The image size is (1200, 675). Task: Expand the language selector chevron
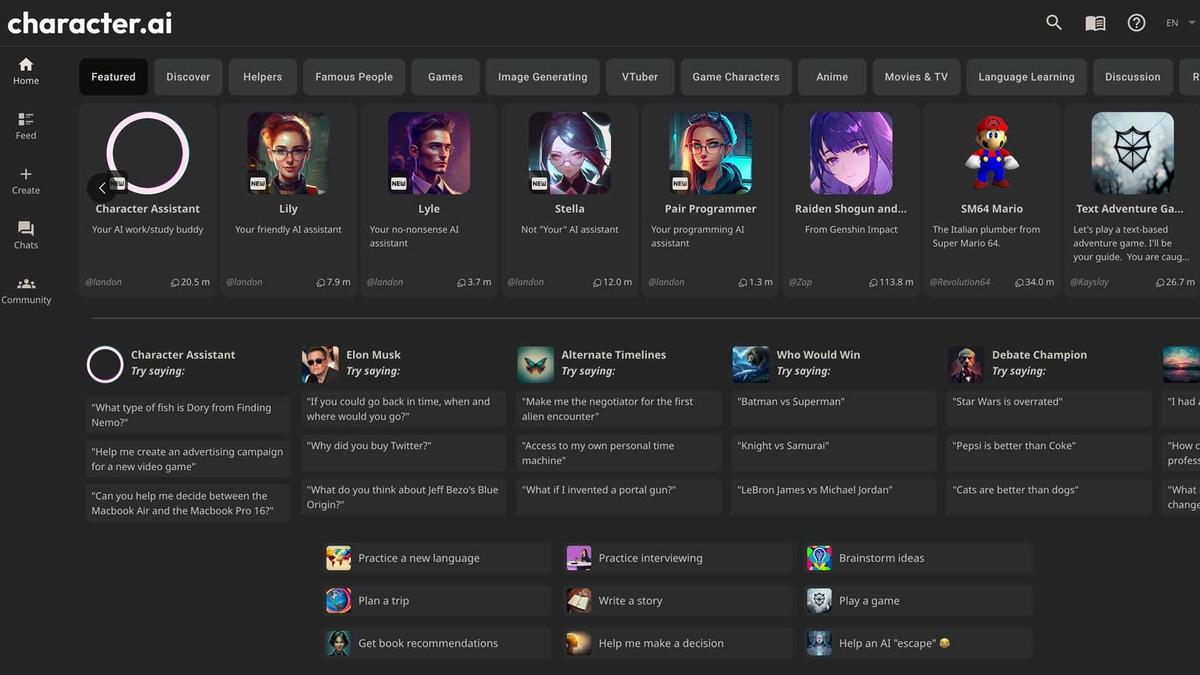tap(1191, 22)
